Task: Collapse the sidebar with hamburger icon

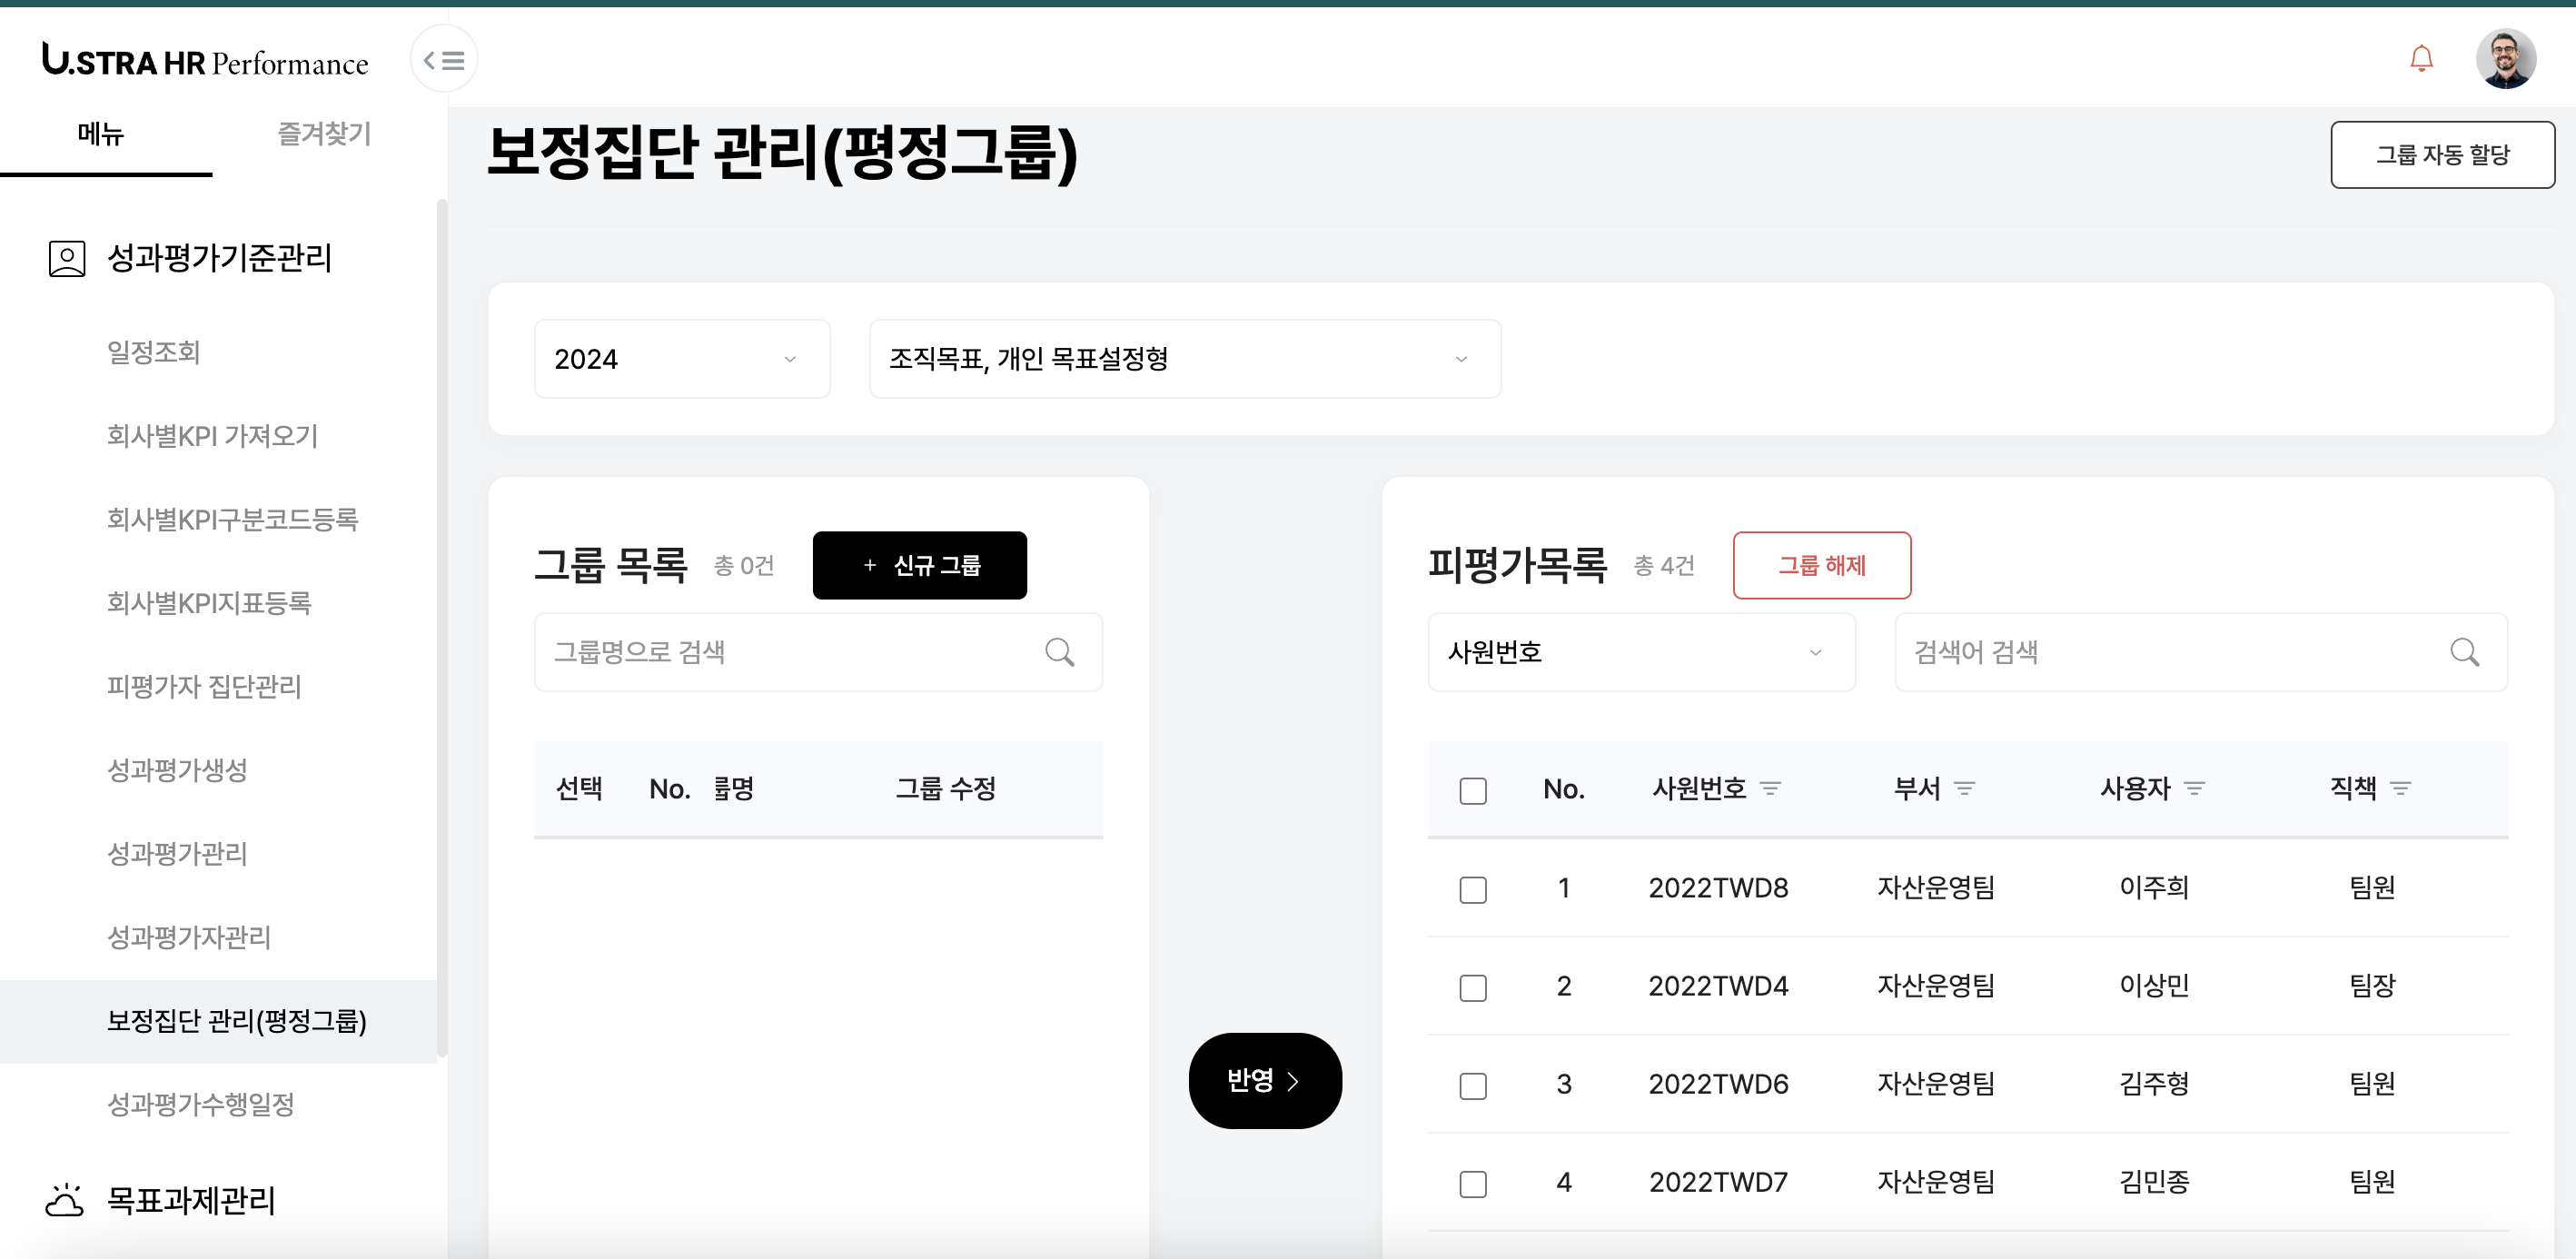Action: tap(443, 60)
